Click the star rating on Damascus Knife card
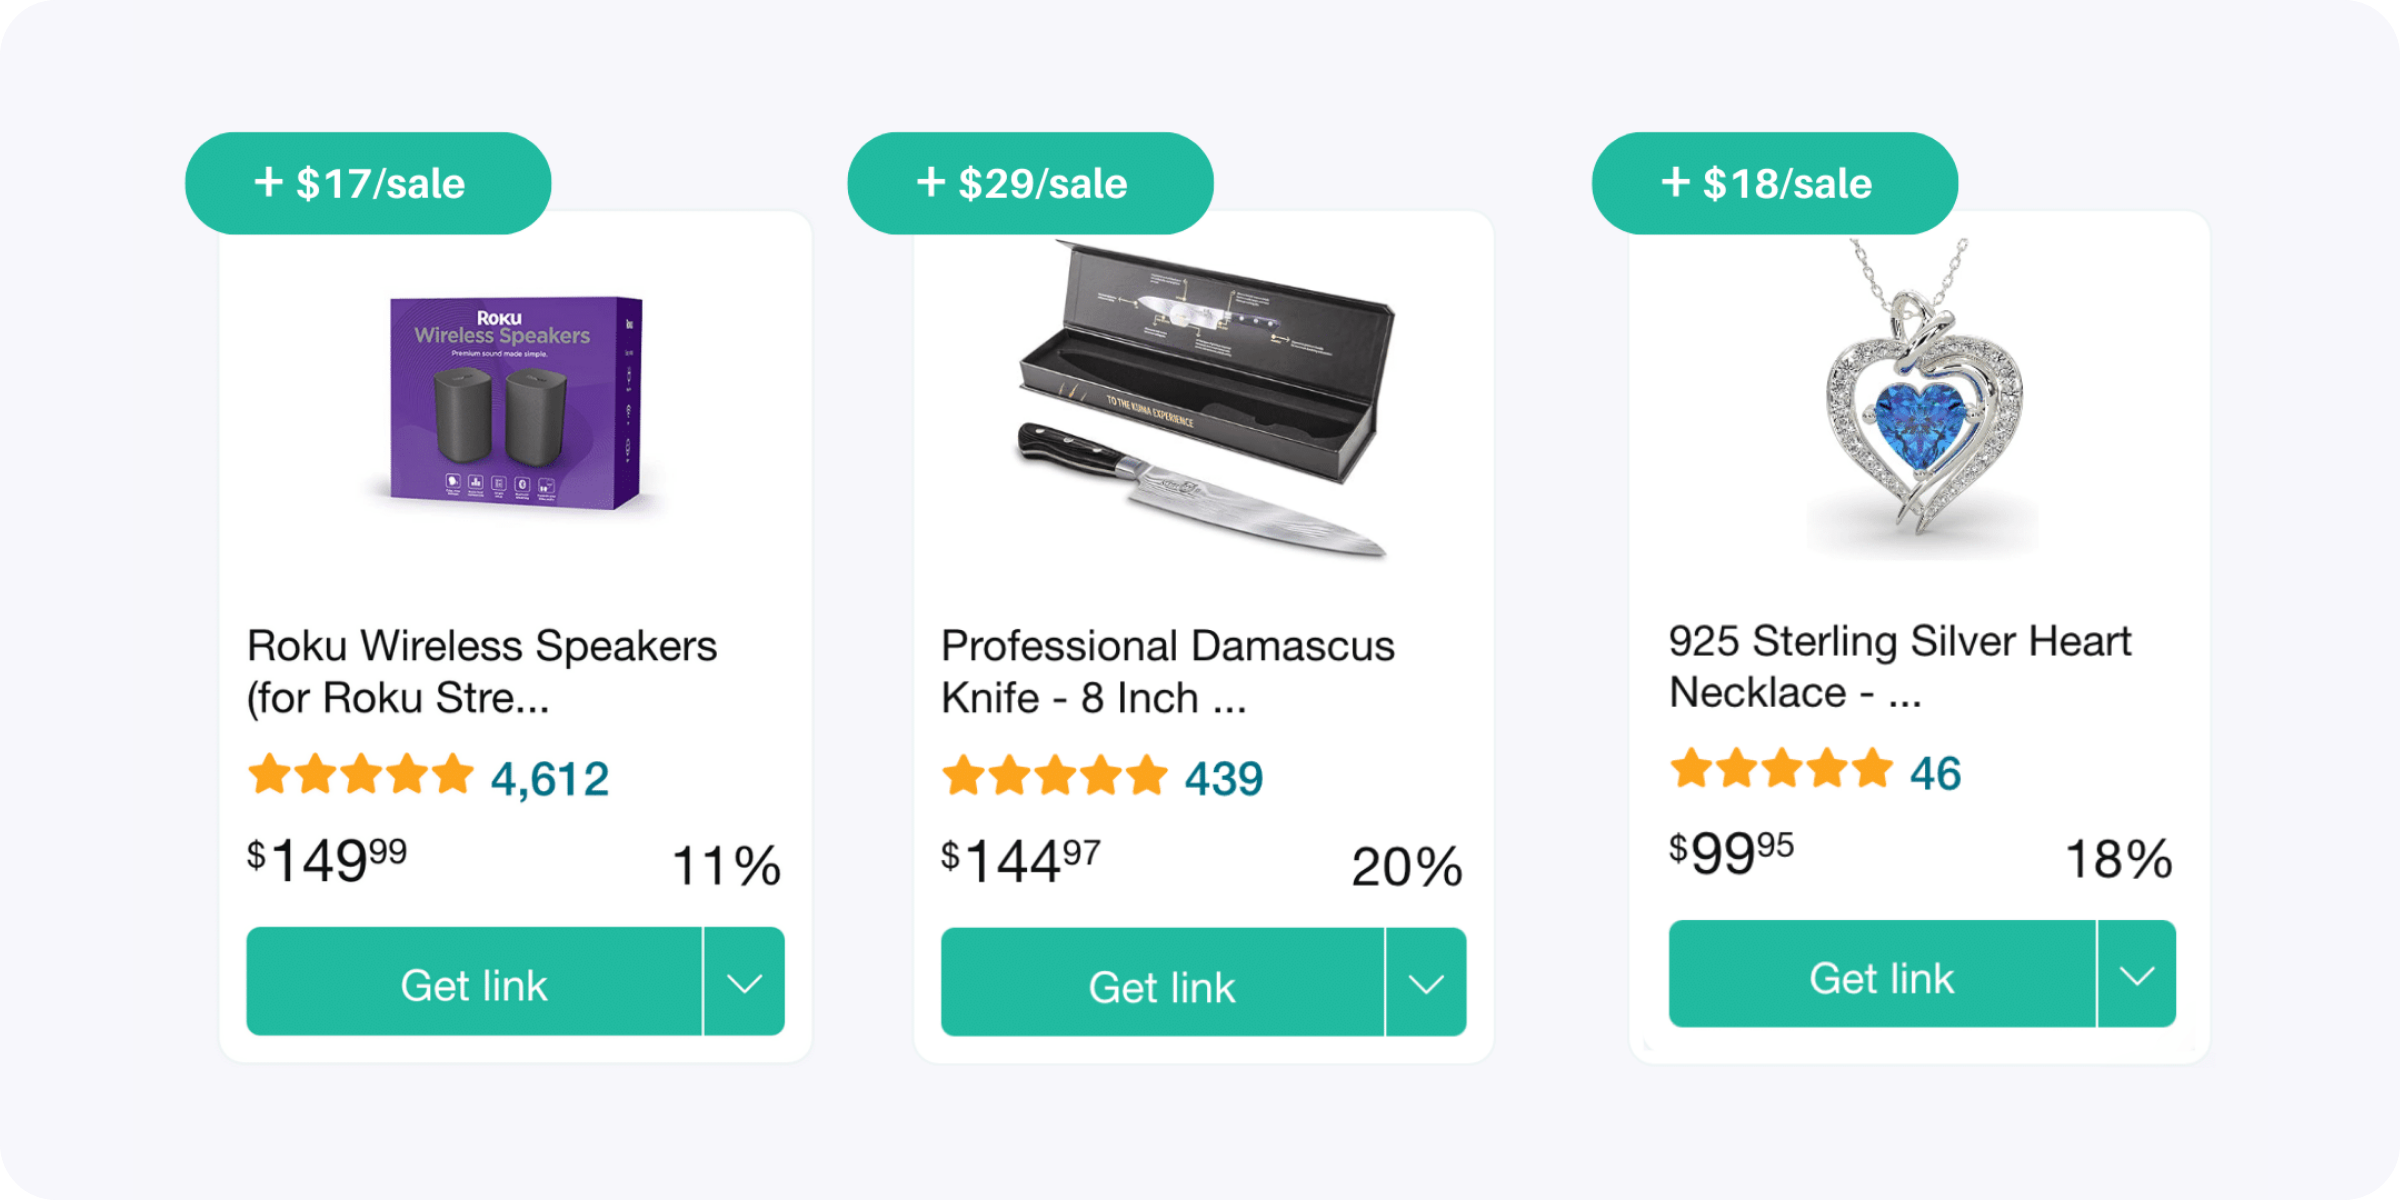Screen dimensions: 2400x1200 point(1057,774)
